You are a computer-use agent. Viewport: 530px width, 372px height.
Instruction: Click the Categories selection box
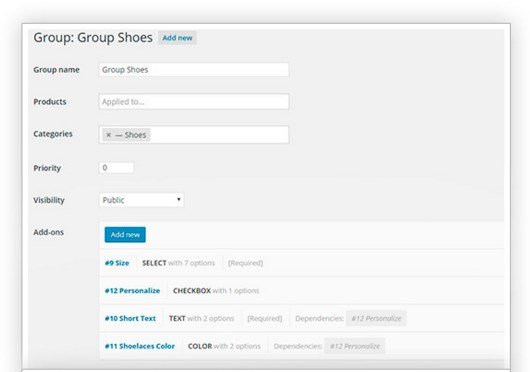click(x=194, y=134)
